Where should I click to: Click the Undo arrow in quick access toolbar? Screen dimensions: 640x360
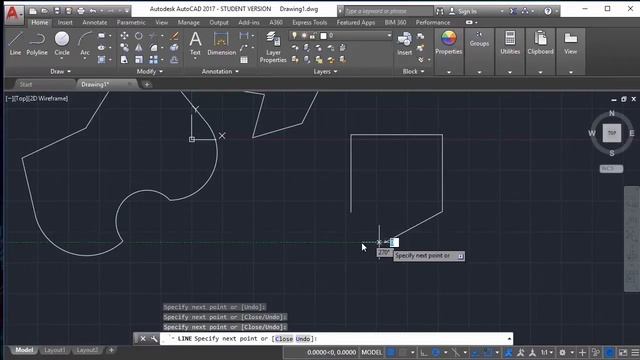coord(93,11)
